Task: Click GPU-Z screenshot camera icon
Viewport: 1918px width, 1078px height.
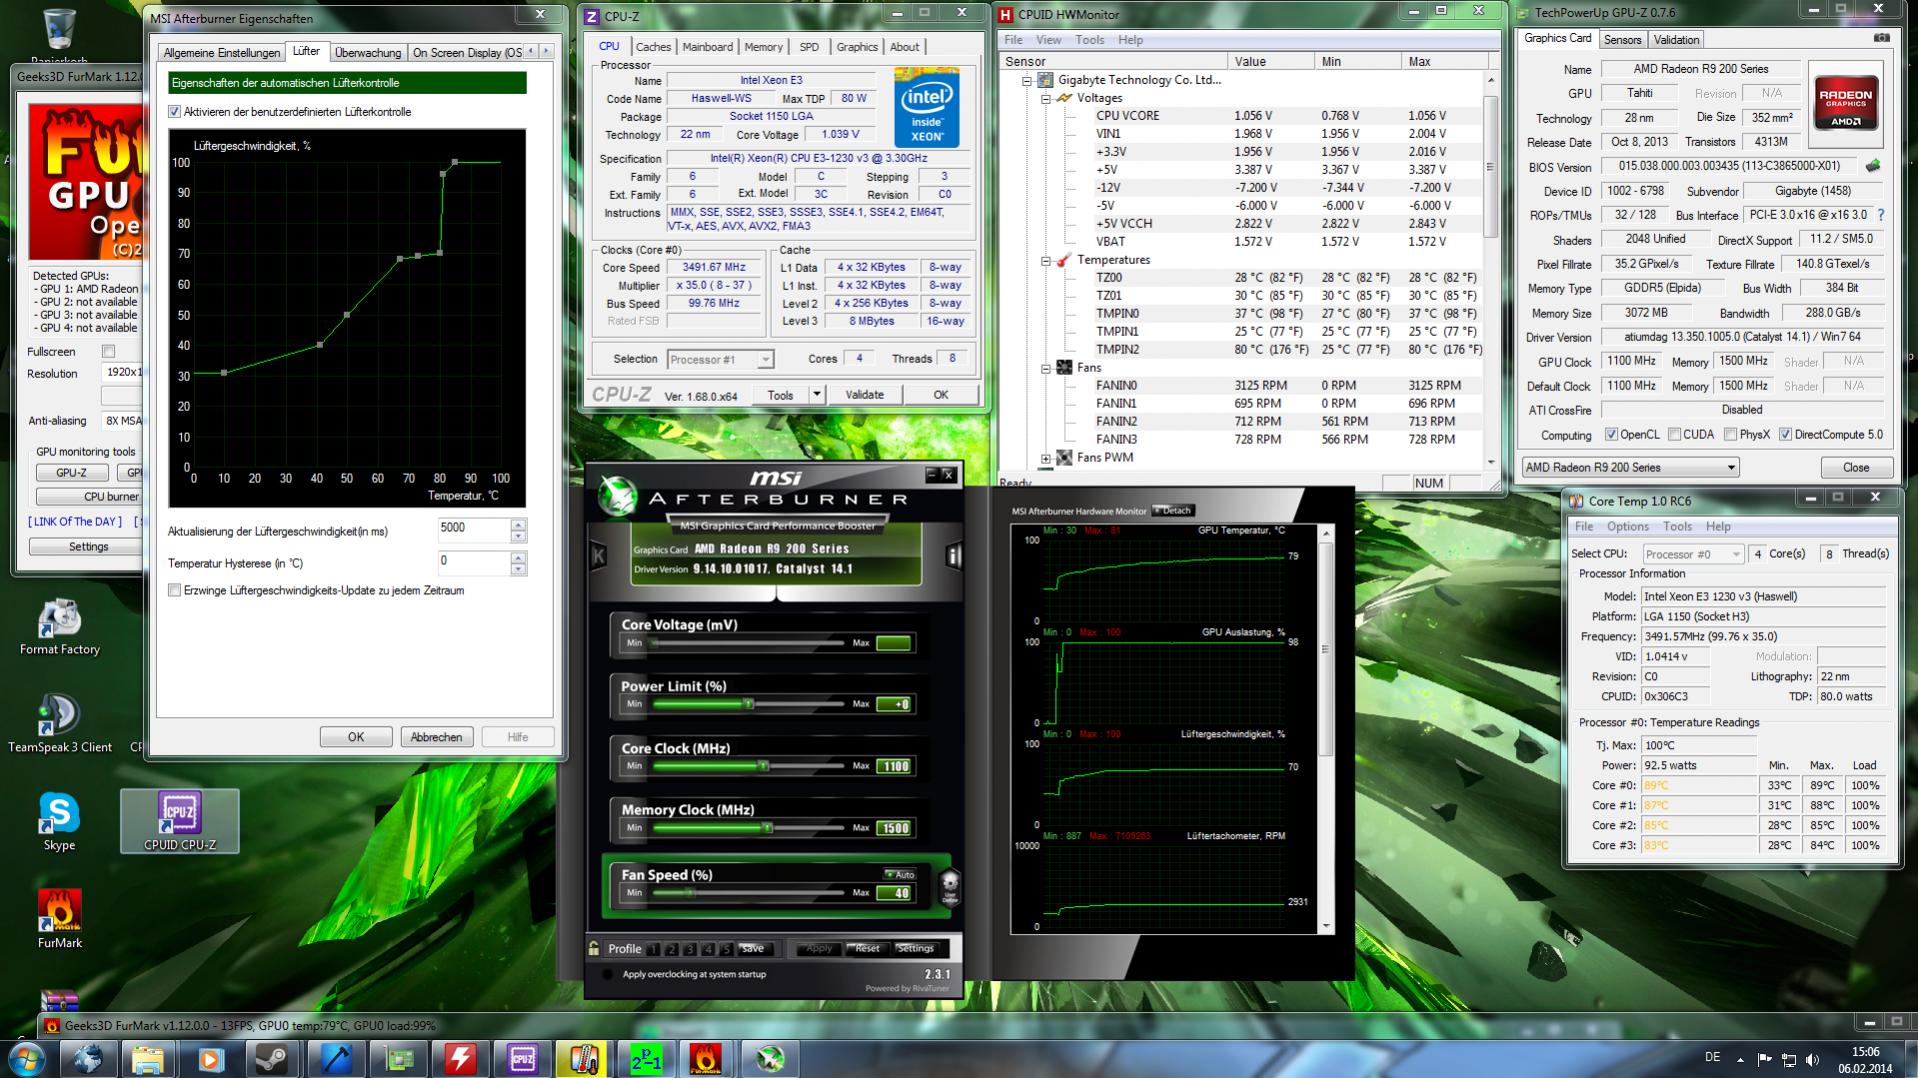Action: pos(1882,38)
